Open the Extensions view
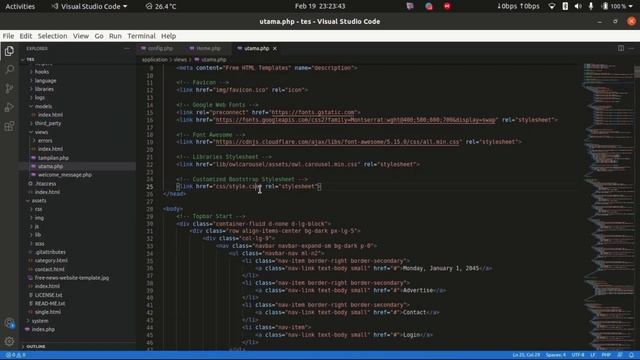This screenshot has width=640, height=360. coord(9,126)
